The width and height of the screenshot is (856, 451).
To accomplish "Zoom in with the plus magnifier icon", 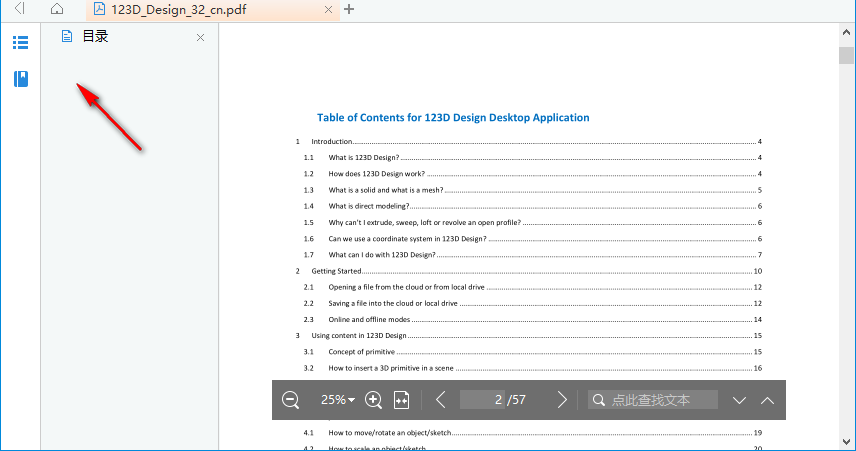I will tap(373, 400).
